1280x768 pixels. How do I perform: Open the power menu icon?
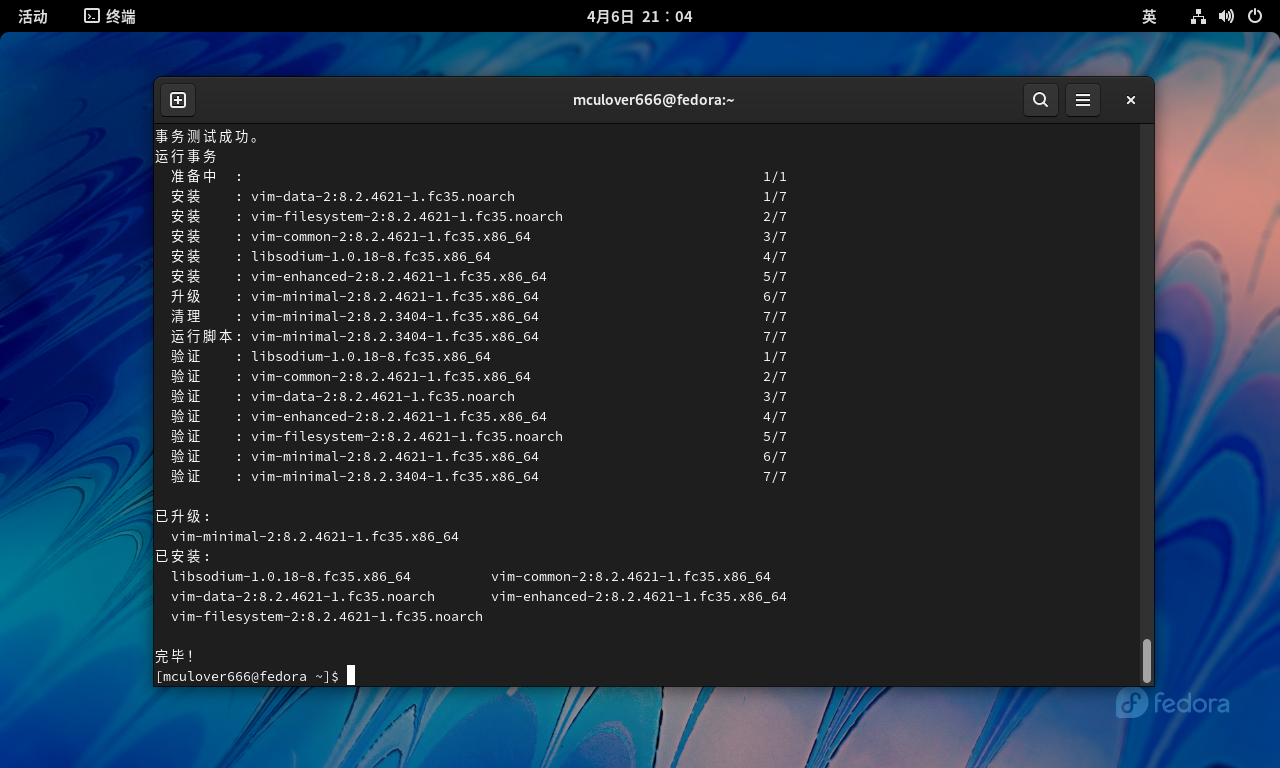pyautogui.click(x=1255, y=16)
